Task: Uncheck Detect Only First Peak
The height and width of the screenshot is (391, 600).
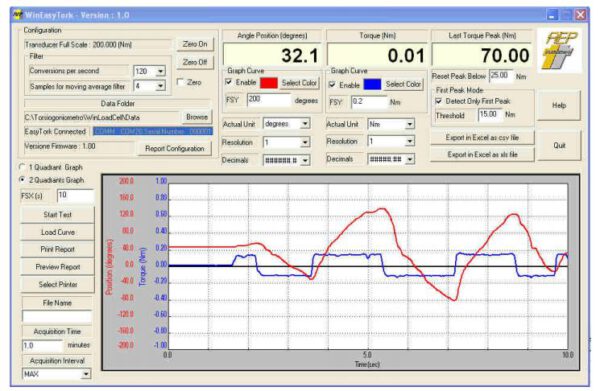Action: (439, 101)
